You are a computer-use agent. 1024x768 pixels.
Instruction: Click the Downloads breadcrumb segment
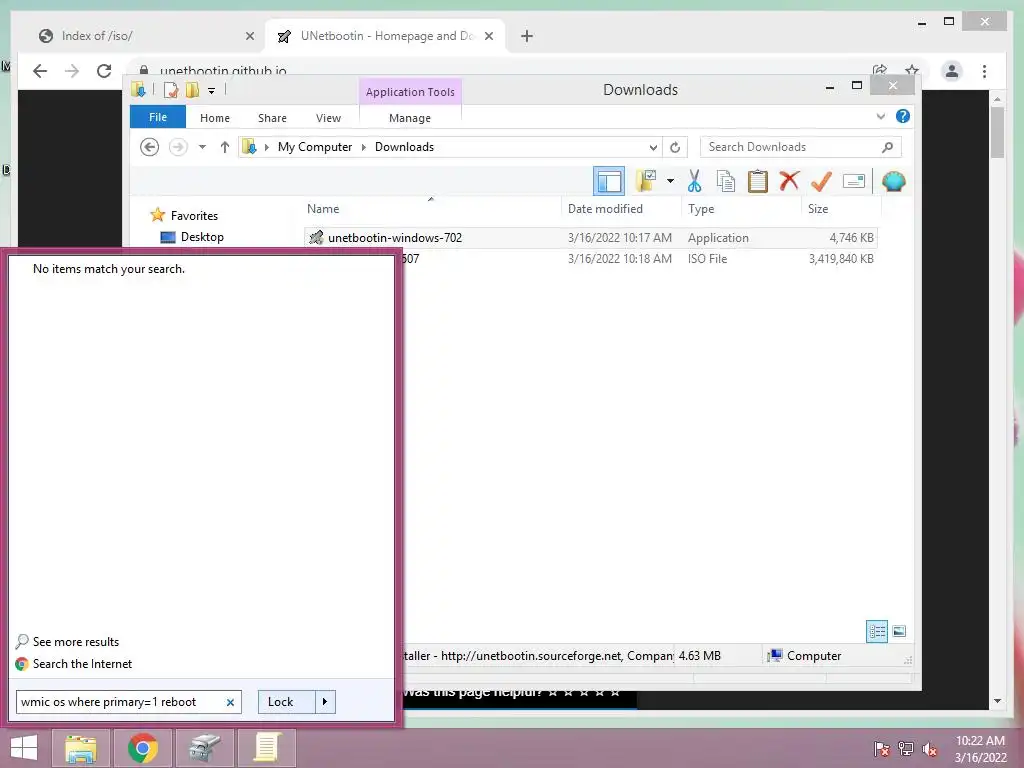point(404,147)
